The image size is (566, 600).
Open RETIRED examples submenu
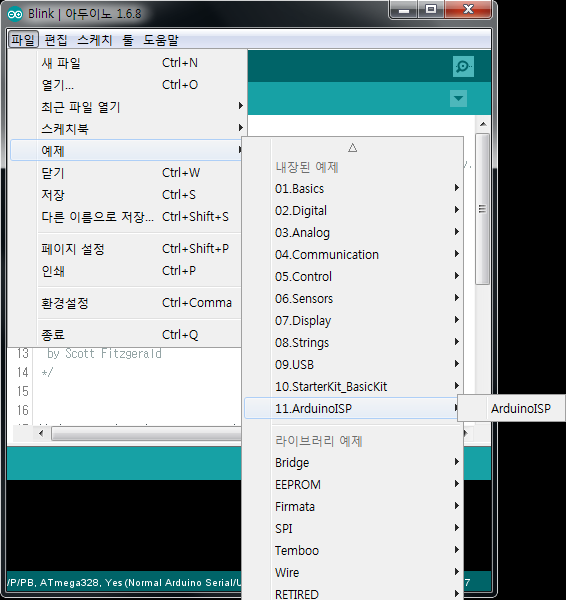pyautogui.click(x=354, y=592)
